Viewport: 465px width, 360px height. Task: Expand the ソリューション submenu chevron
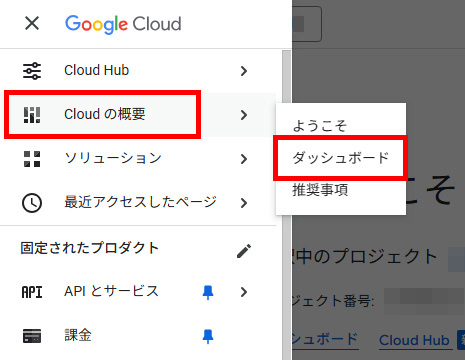point(244,159)
